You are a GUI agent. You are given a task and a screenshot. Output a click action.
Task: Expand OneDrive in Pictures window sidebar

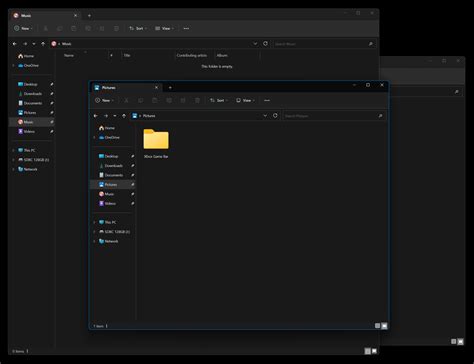point(94,137)
